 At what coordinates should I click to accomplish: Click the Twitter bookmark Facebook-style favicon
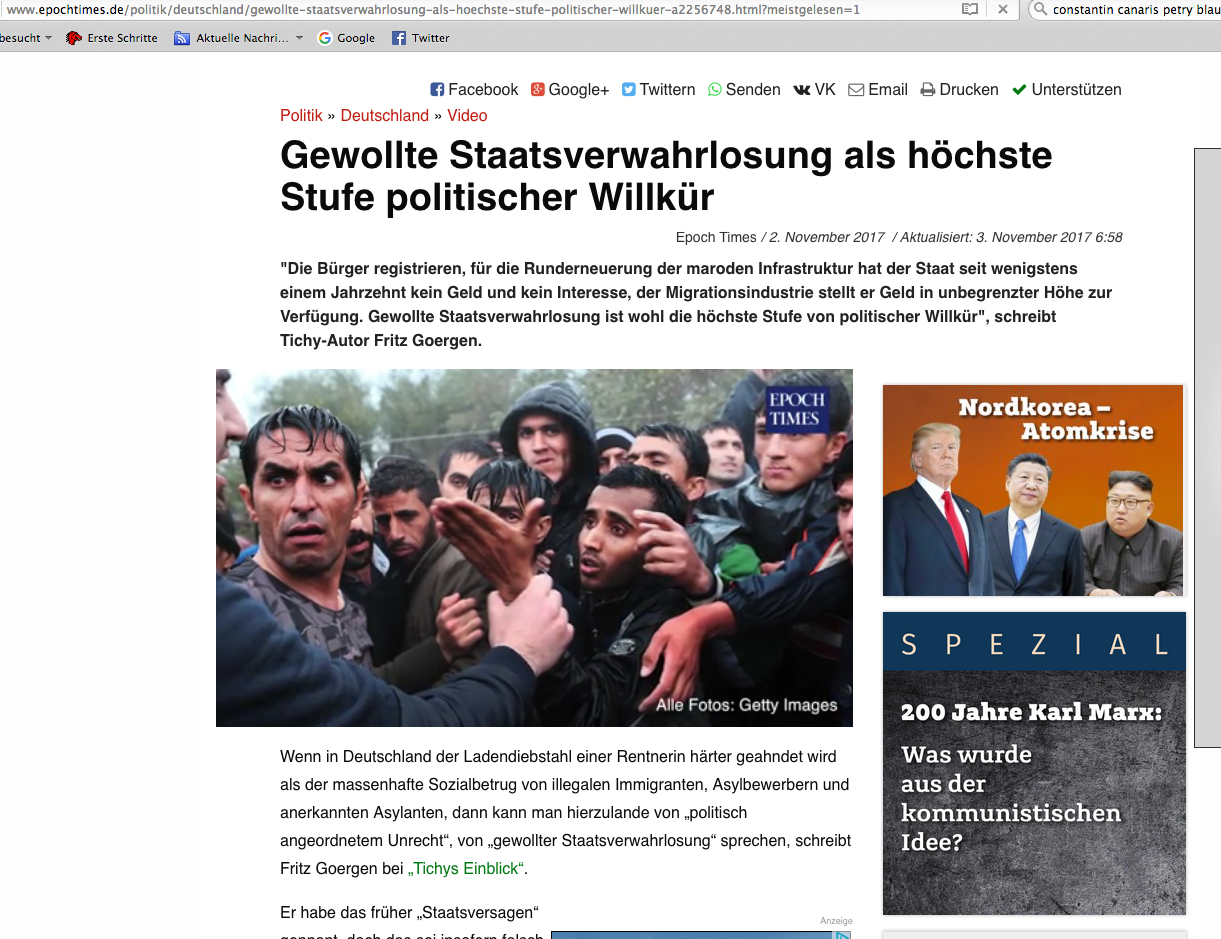click(x=399, y=38)
